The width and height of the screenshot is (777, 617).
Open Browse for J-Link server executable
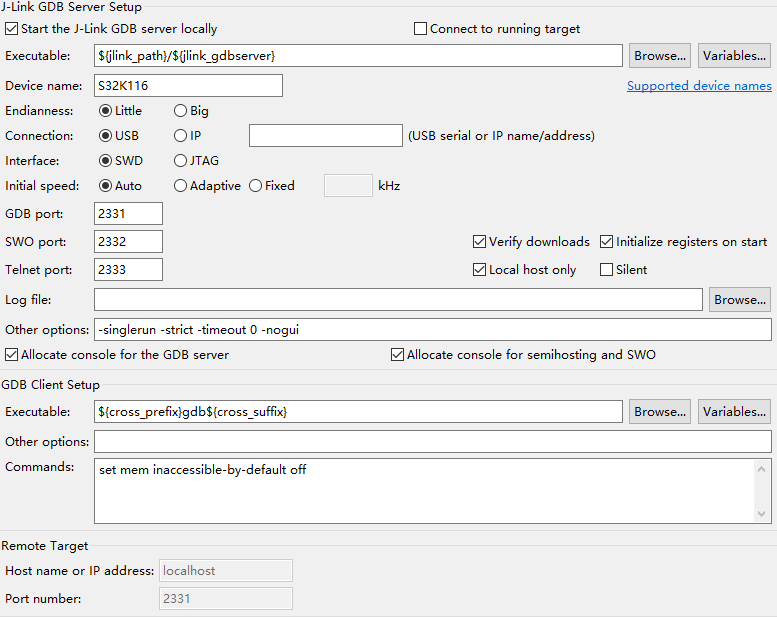[x=660, y=56]
